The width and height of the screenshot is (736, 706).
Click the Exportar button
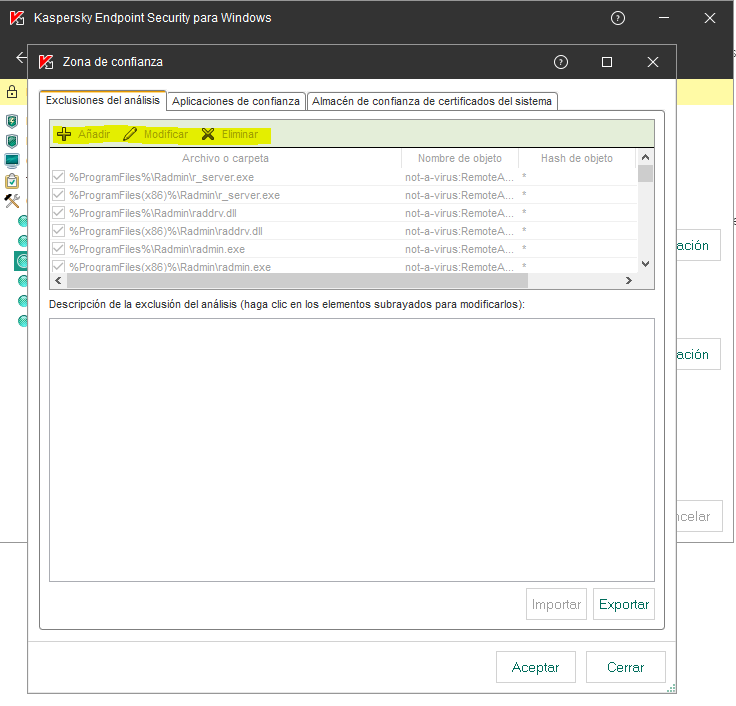624,604
